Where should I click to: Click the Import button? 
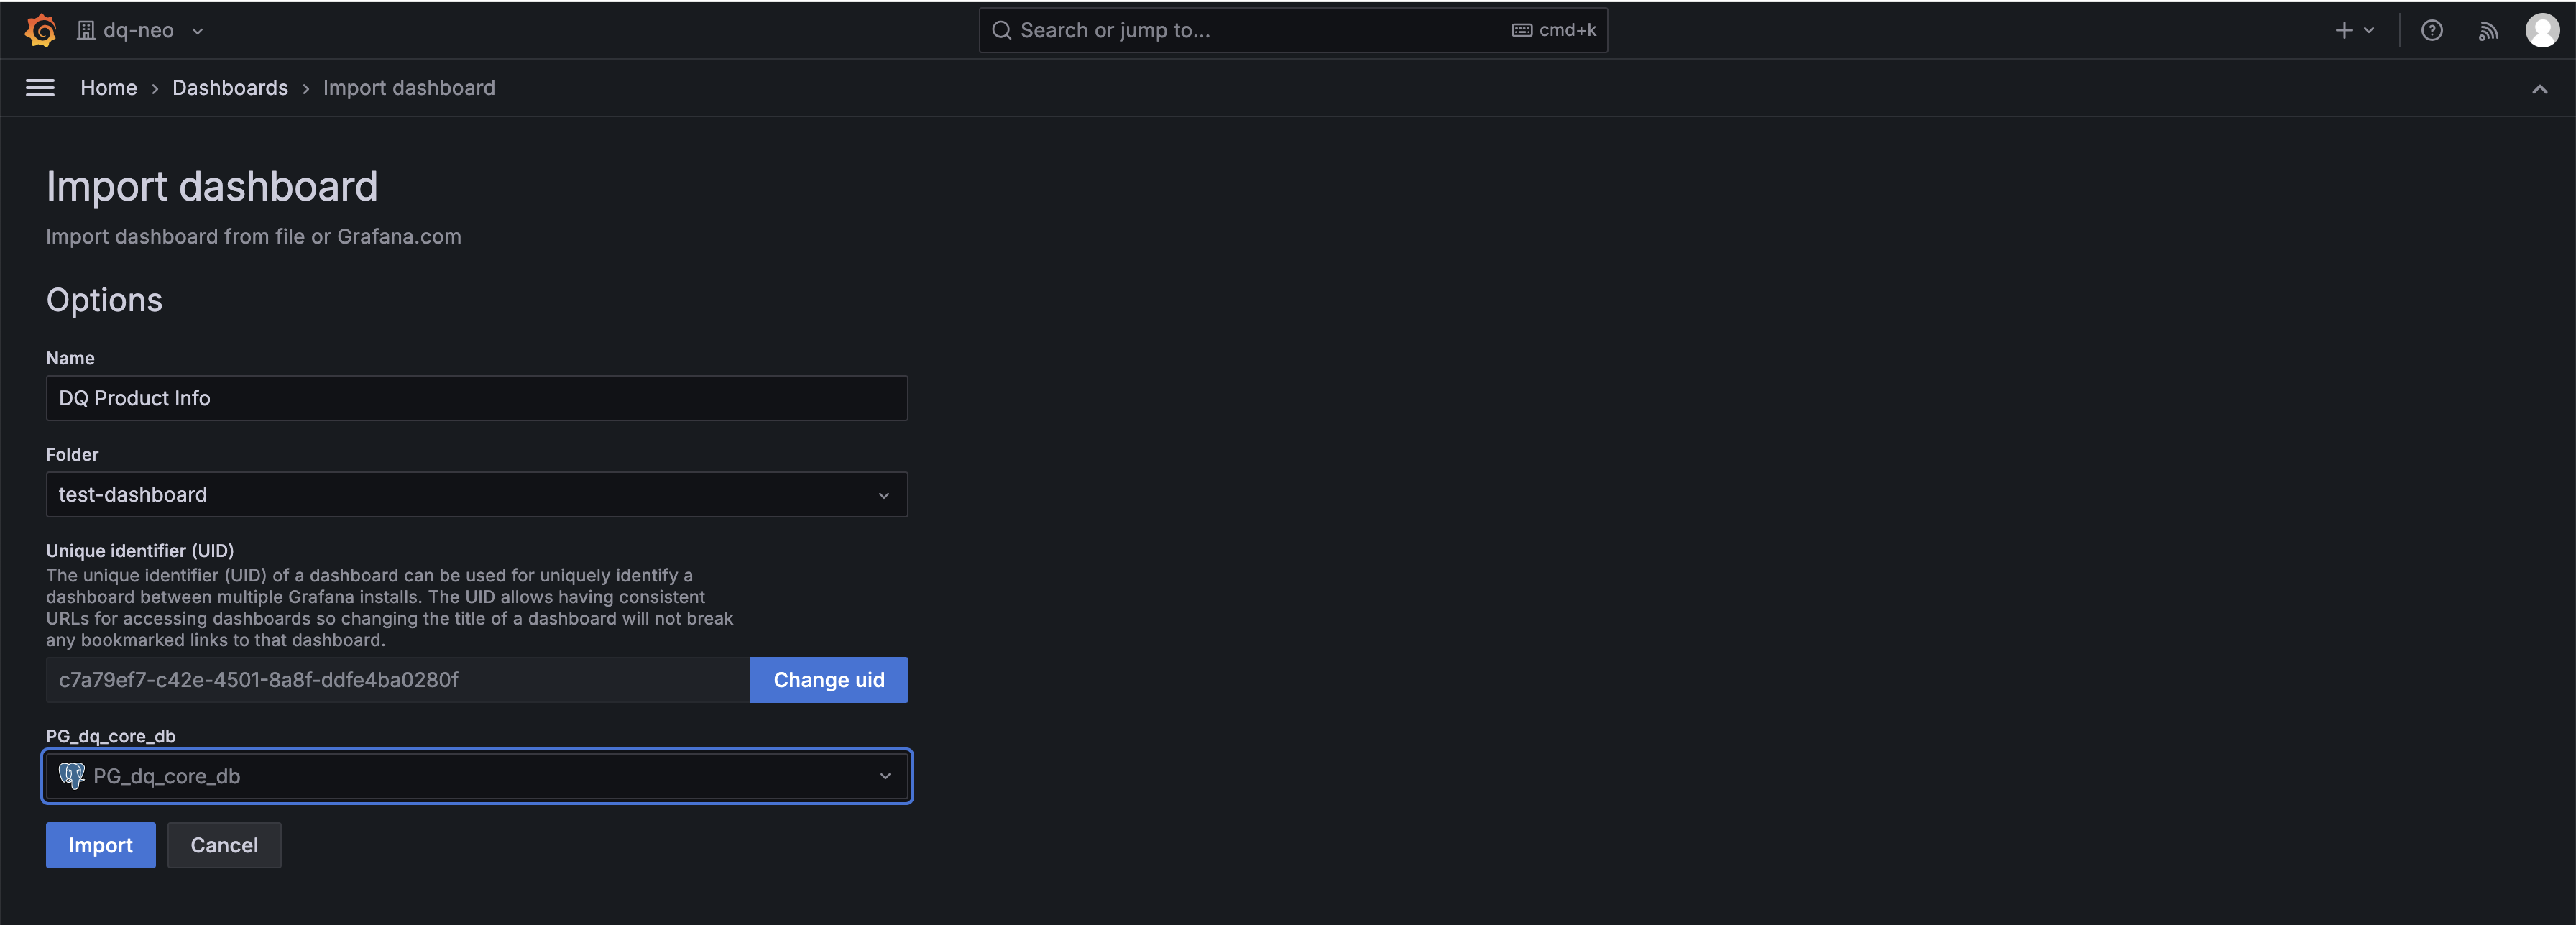[x=100, y=845]
